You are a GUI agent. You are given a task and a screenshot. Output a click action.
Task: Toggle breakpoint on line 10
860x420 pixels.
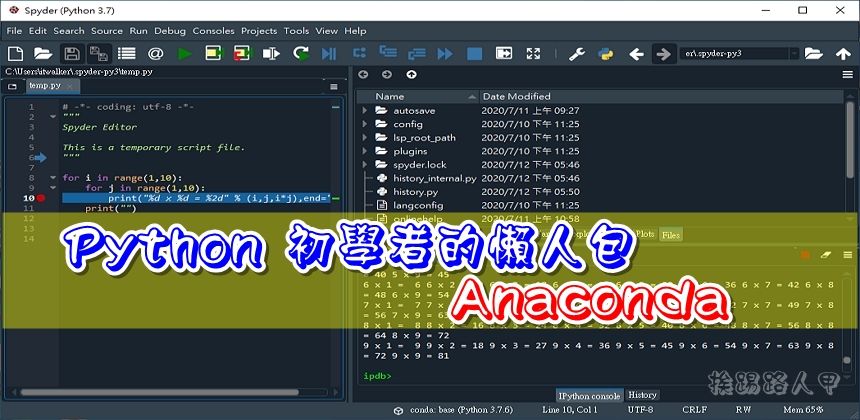point(41,198)
